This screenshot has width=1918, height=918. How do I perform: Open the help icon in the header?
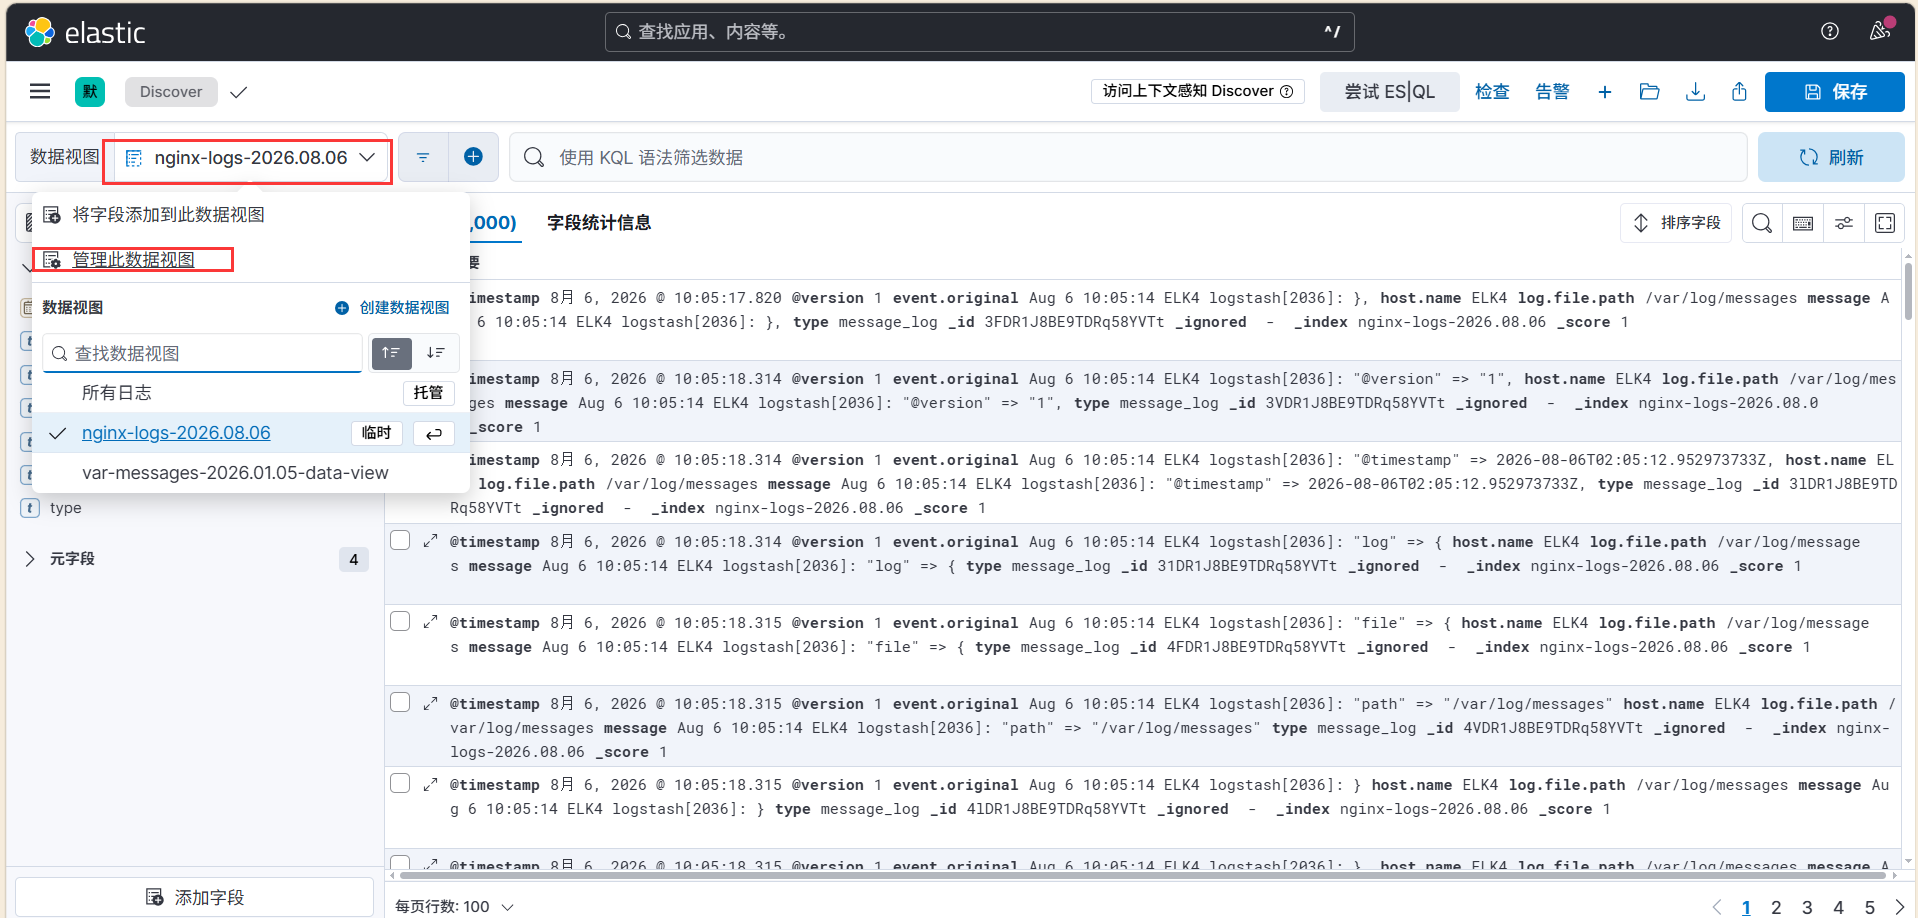click(1830, 32)
